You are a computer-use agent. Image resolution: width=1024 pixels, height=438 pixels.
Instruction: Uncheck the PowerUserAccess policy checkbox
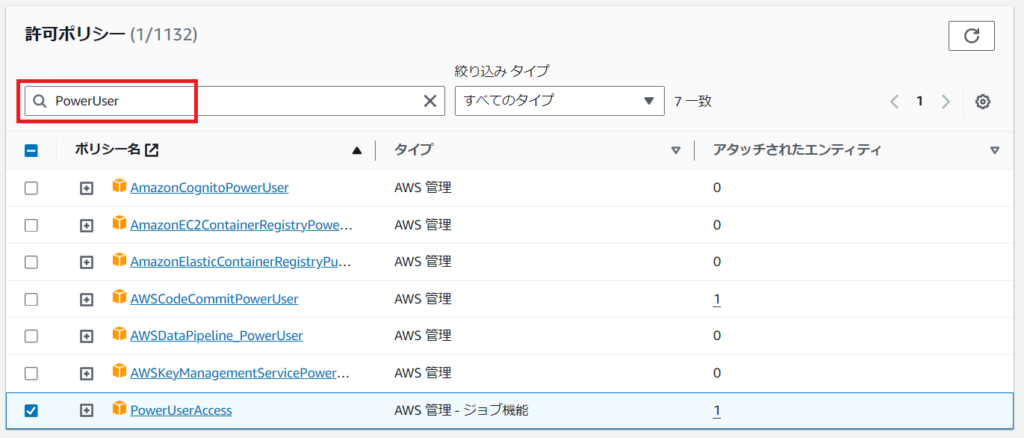[31, 410]
